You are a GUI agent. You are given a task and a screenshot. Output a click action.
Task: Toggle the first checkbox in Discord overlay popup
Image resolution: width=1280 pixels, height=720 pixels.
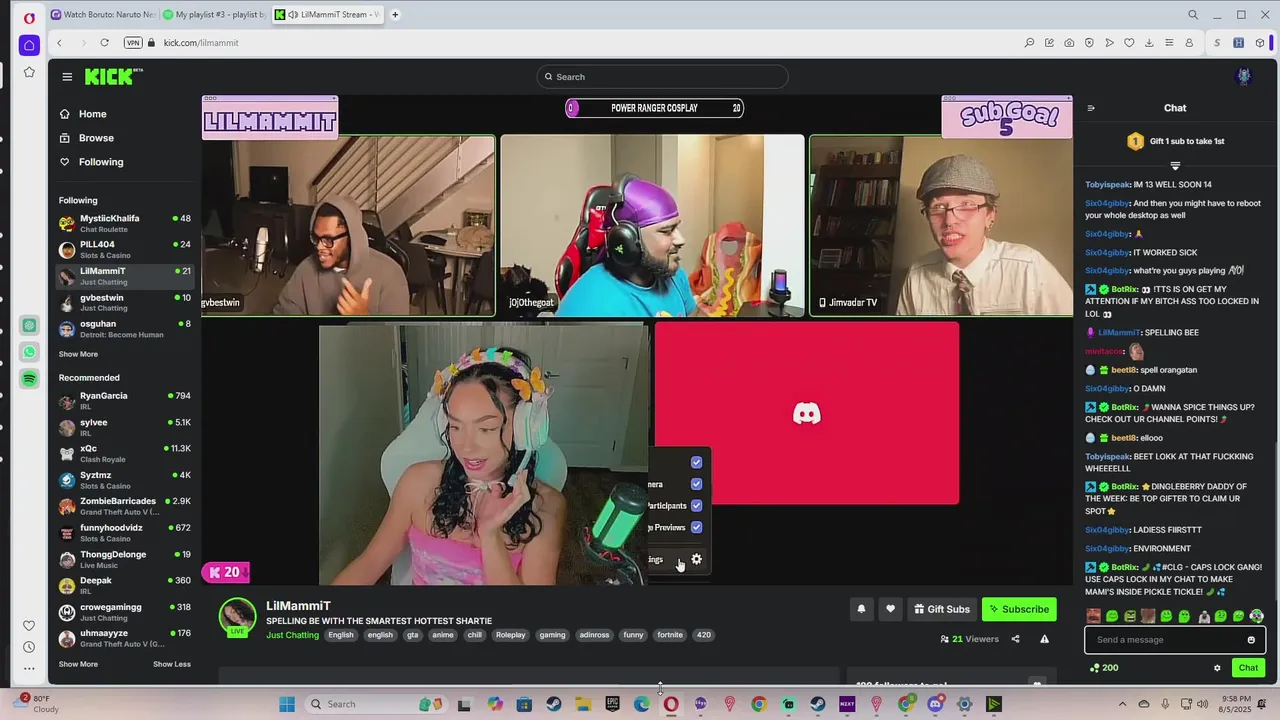(x=696, y=462)
